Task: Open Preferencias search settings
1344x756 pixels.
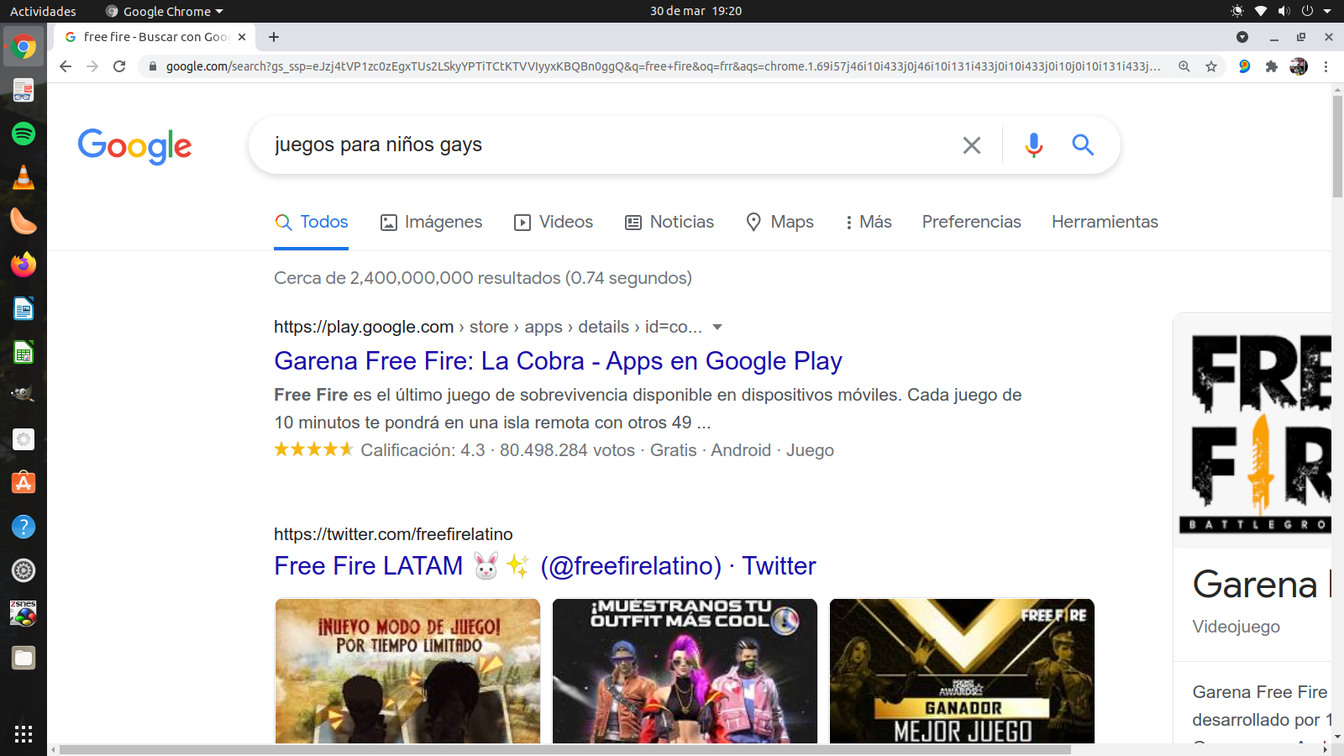Action: coord(971,222)
